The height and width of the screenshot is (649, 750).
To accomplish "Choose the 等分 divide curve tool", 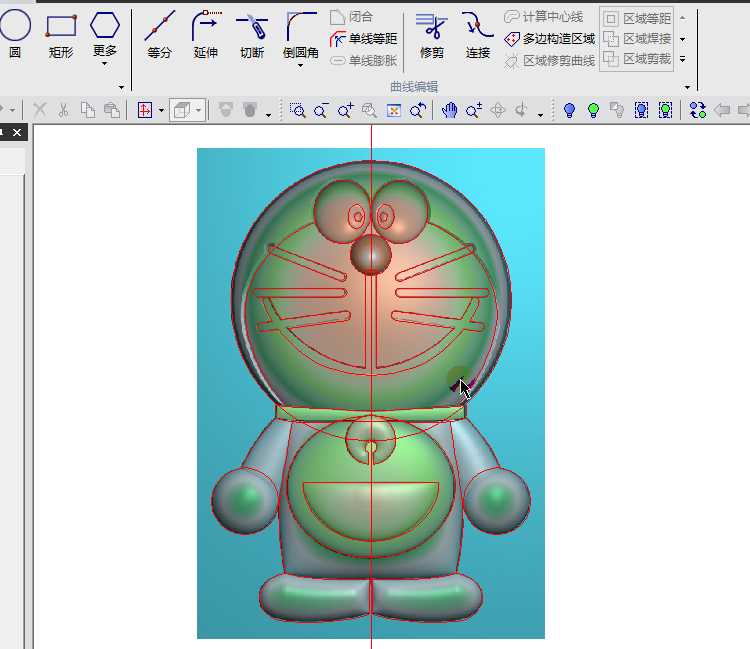I will click(x=159, y=34).
